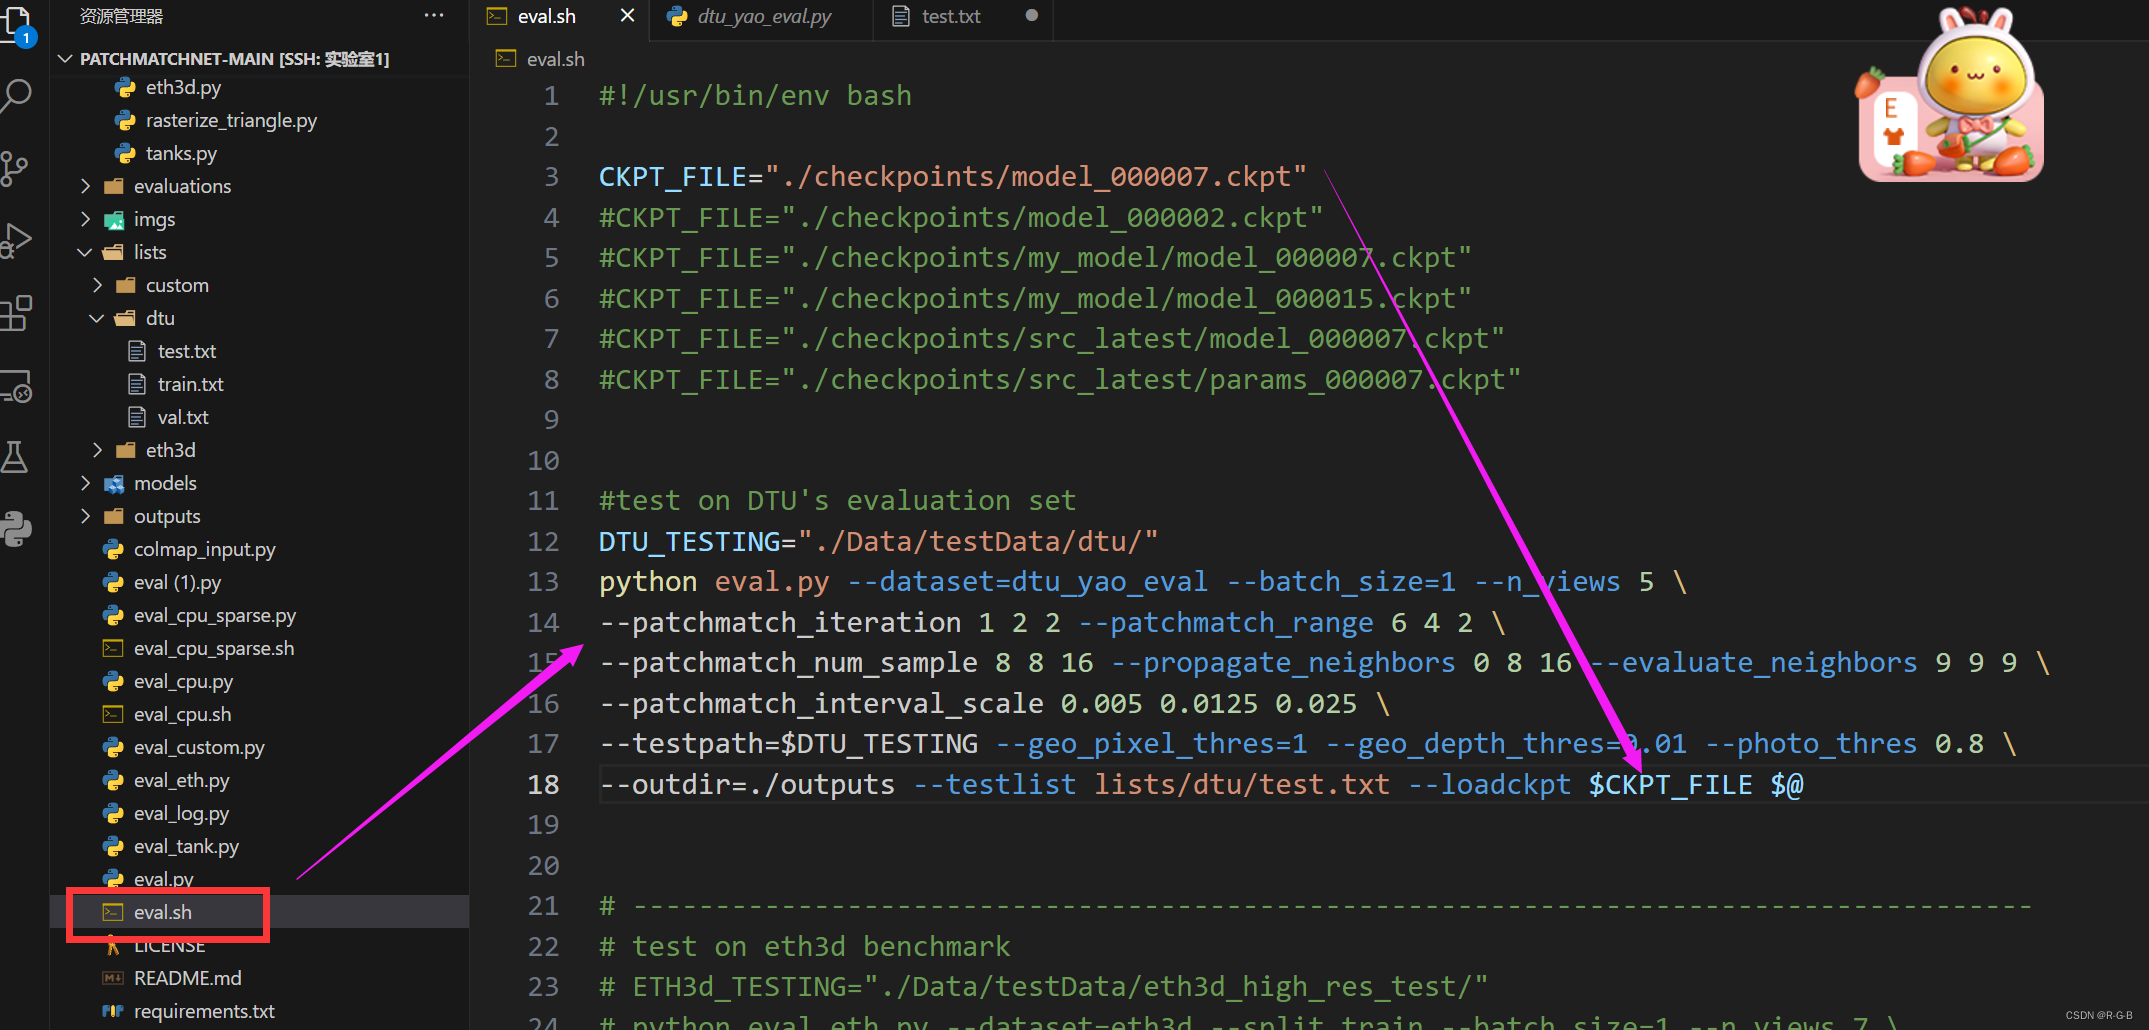Click the Python icon beside tanks.py
This screenshot has height=1030, width=2149.
click(x=125, y=153)
